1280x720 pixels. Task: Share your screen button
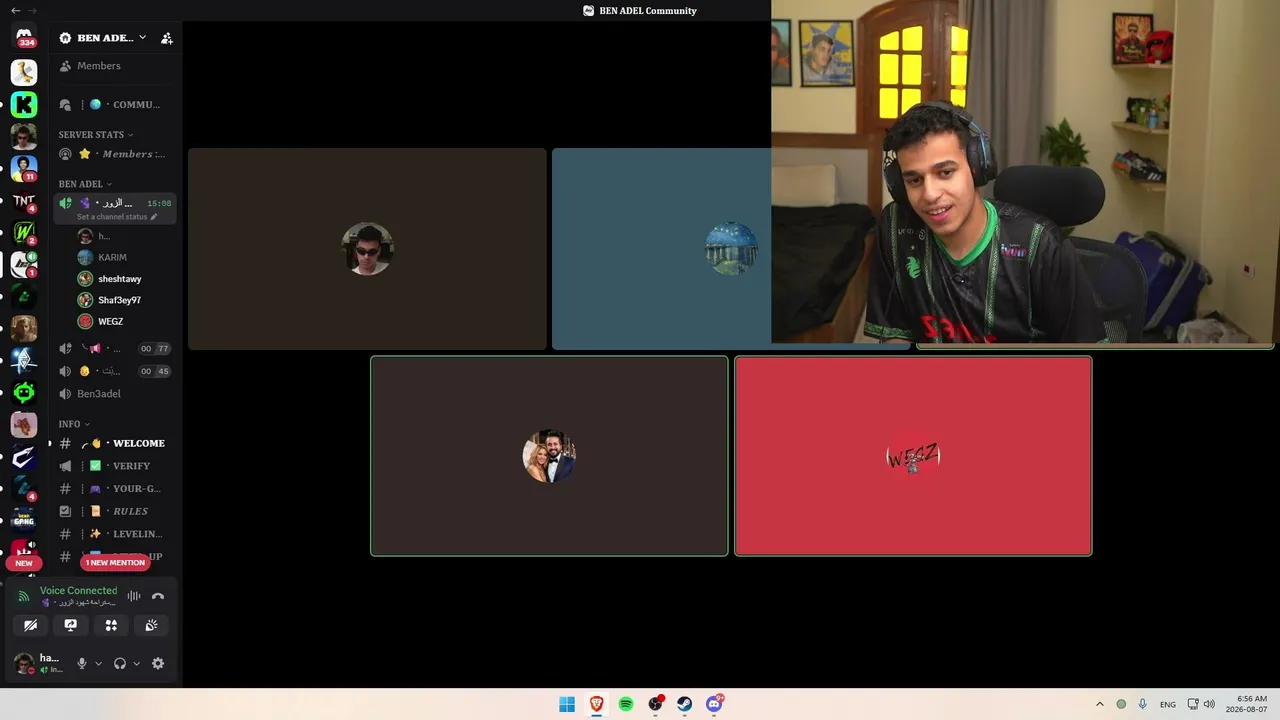click(x=71, y=625)
